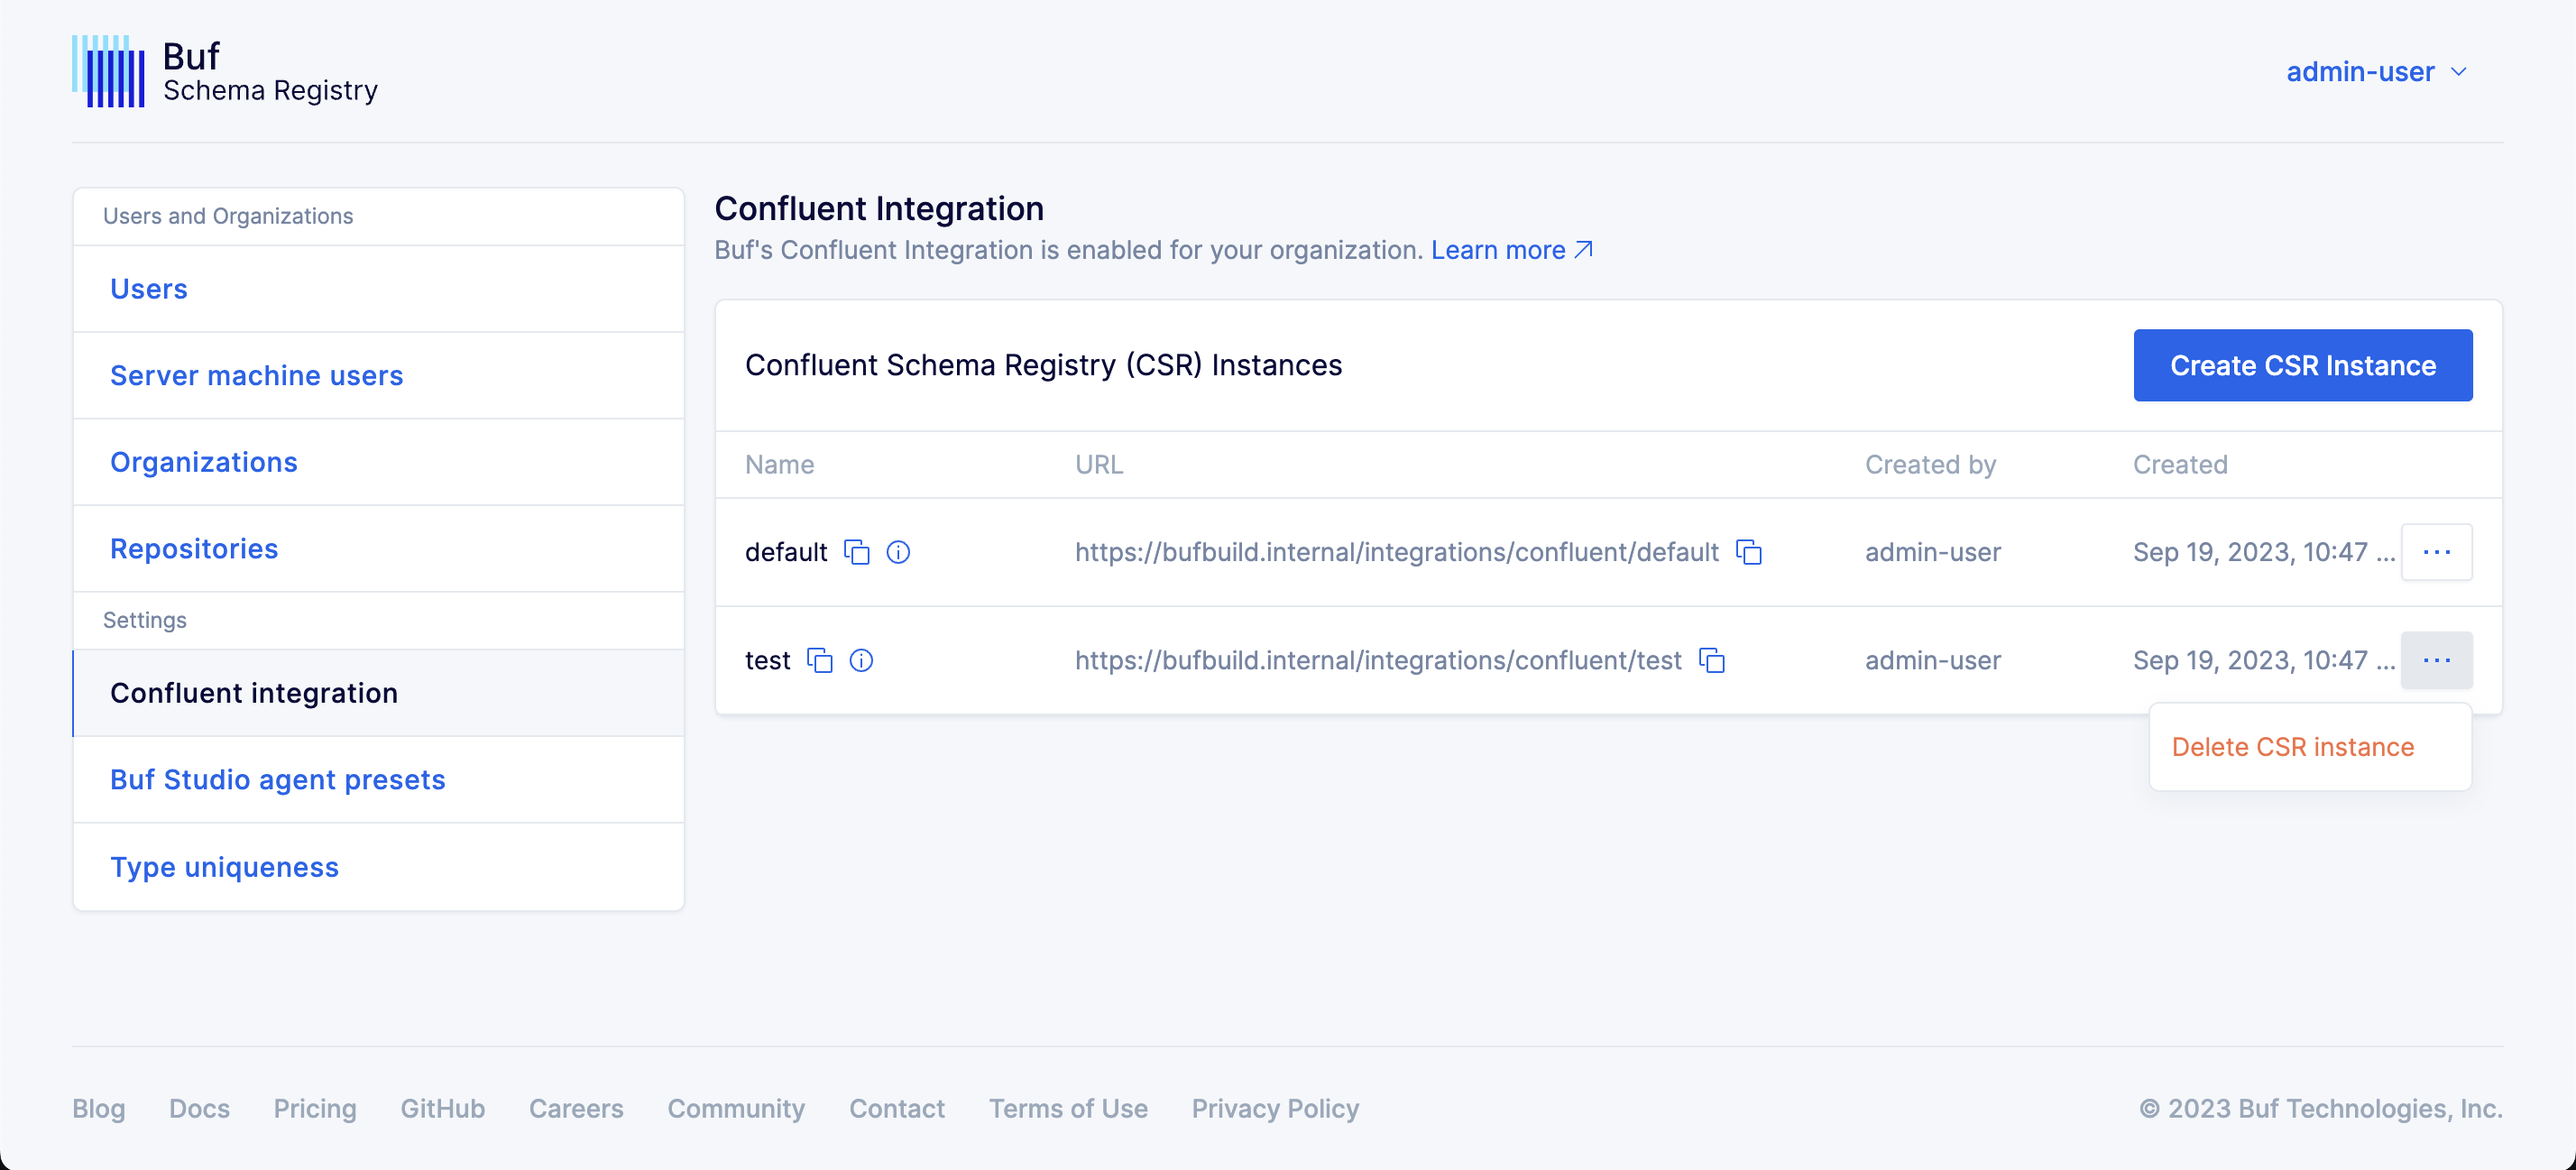Click the default instance name text
Image resolution: width=2576 pixels, height=1170 pixels.
(x=786, y=552)
